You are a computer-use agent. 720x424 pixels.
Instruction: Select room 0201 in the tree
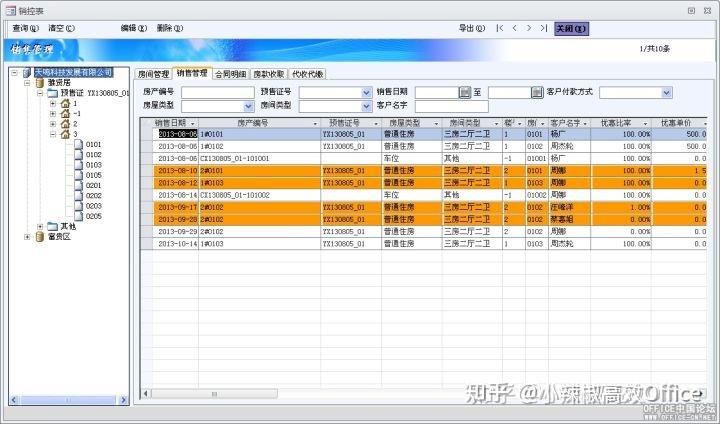pos(93,186)
